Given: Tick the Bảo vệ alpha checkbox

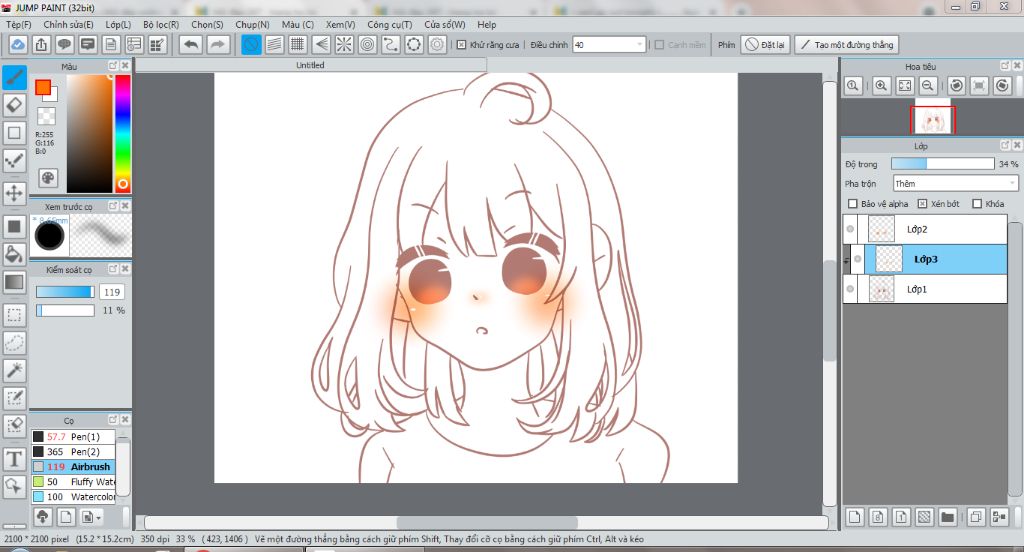Looking at the screenshot, I should coord(852,204).
